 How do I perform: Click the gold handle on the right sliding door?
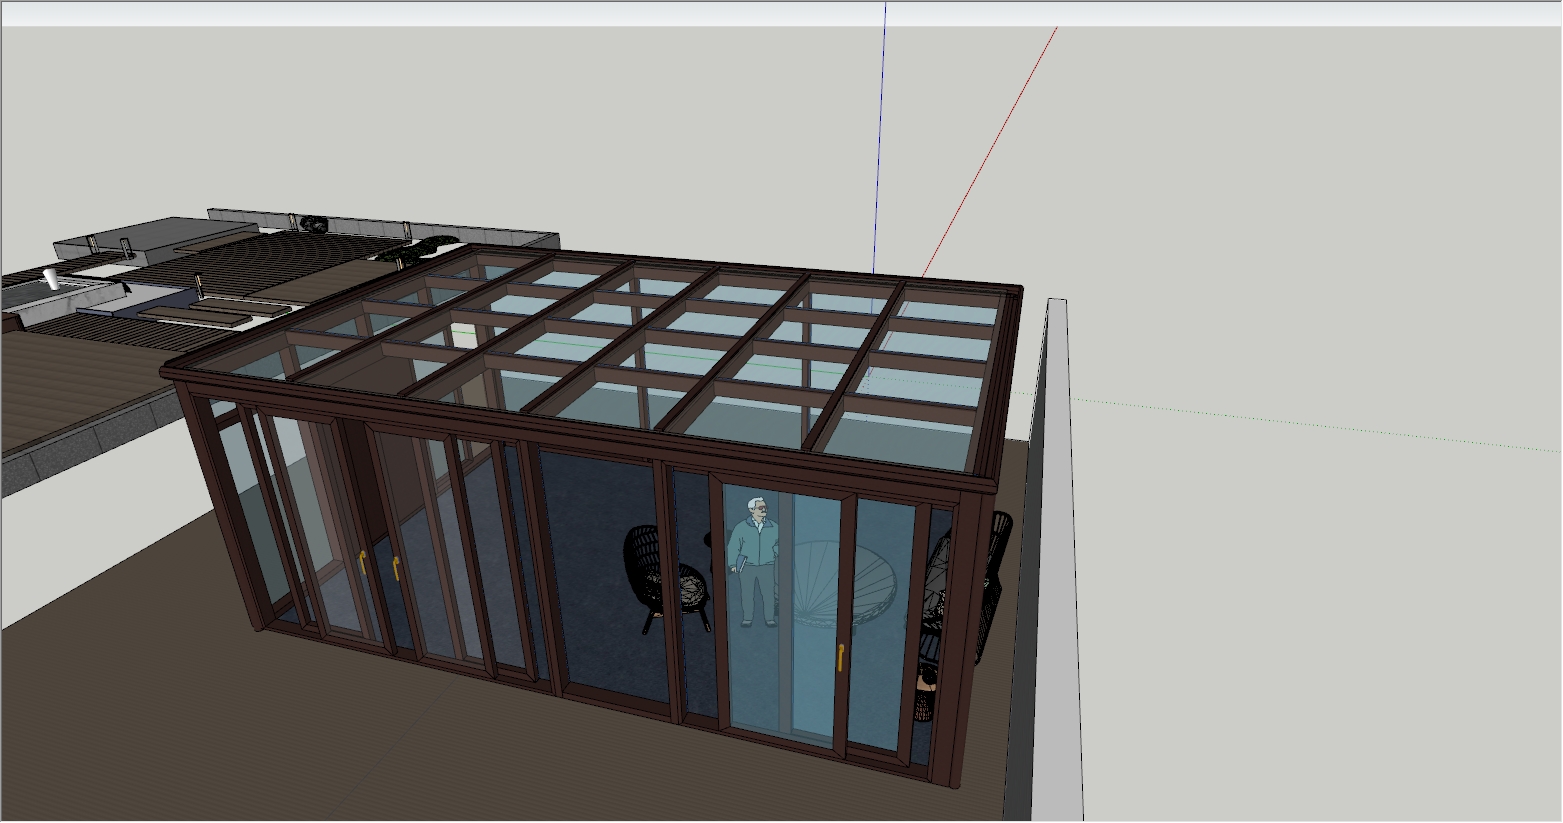pos(840,657)
